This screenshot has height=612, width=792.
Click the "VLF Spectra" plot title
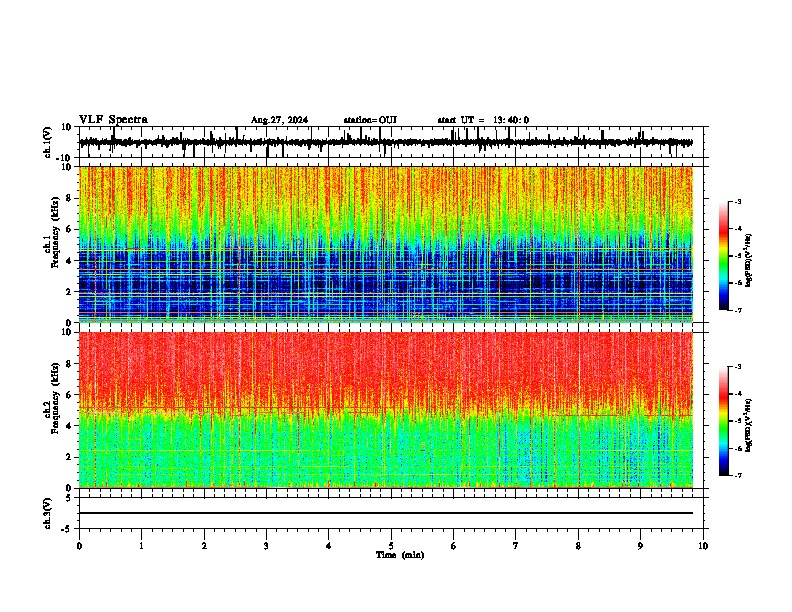coord(113,120)
